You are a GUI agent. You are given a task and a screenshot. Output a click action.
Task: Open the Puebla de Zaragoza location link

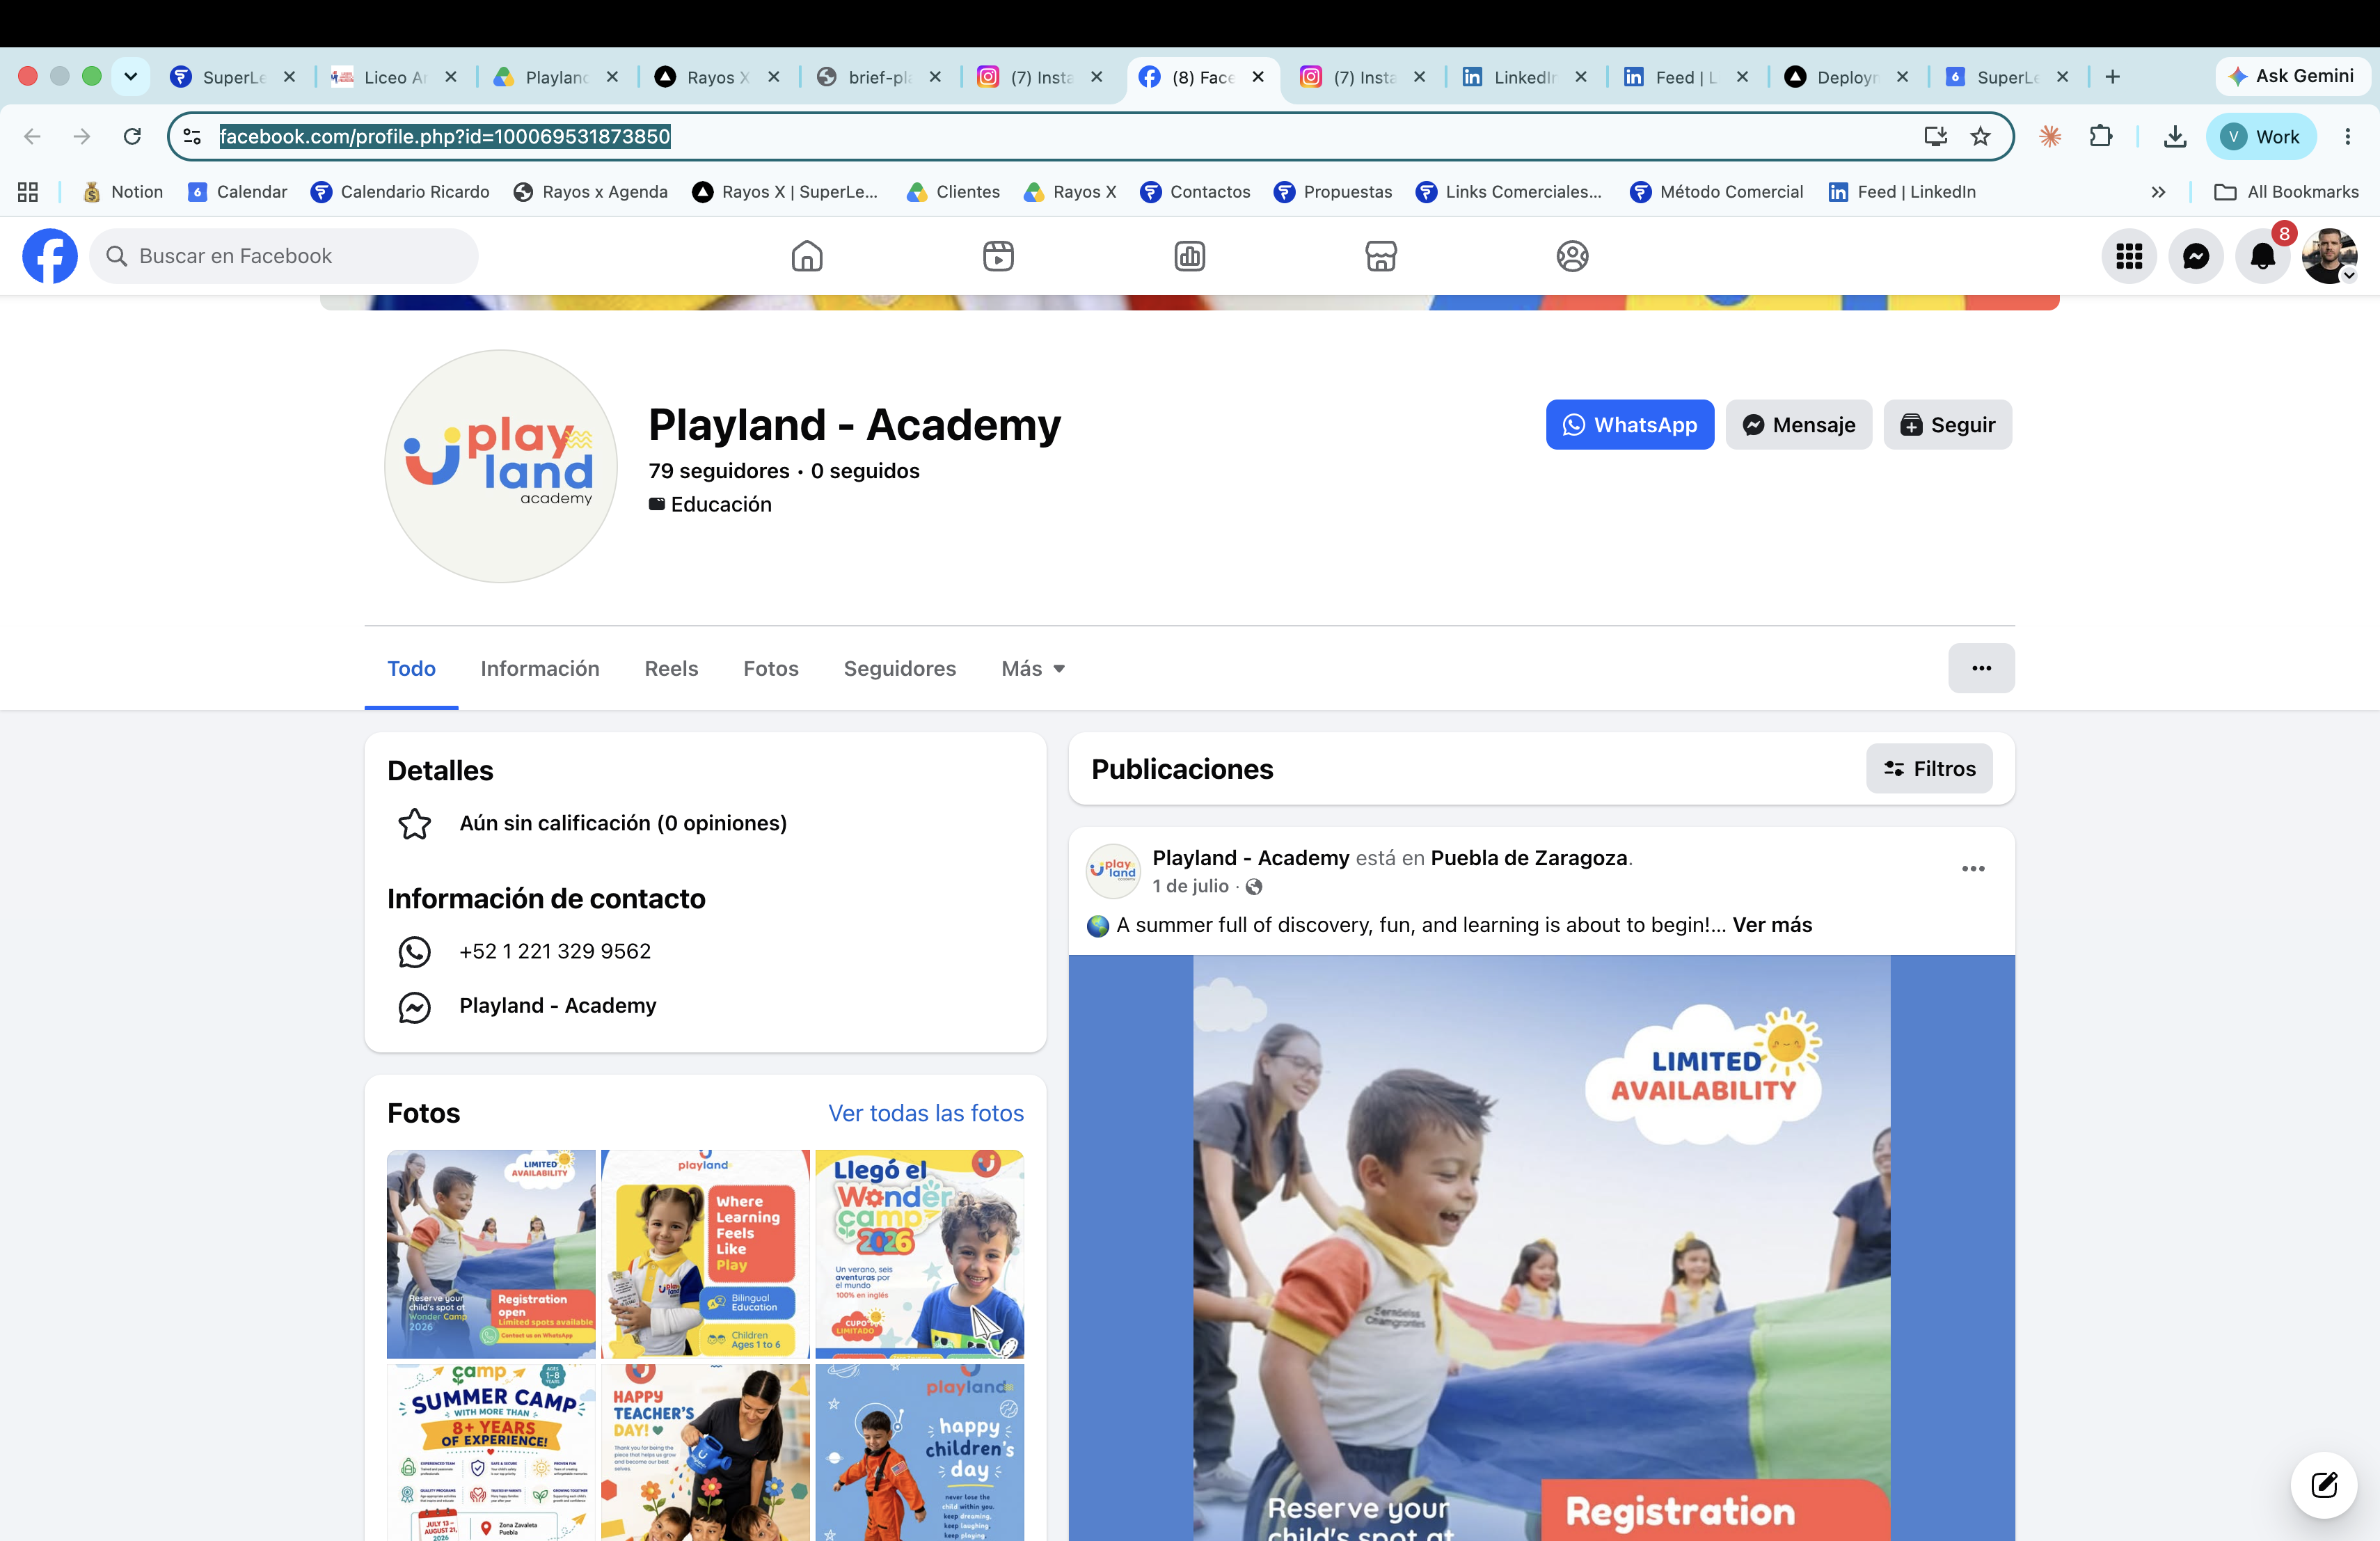(1529, 858)
